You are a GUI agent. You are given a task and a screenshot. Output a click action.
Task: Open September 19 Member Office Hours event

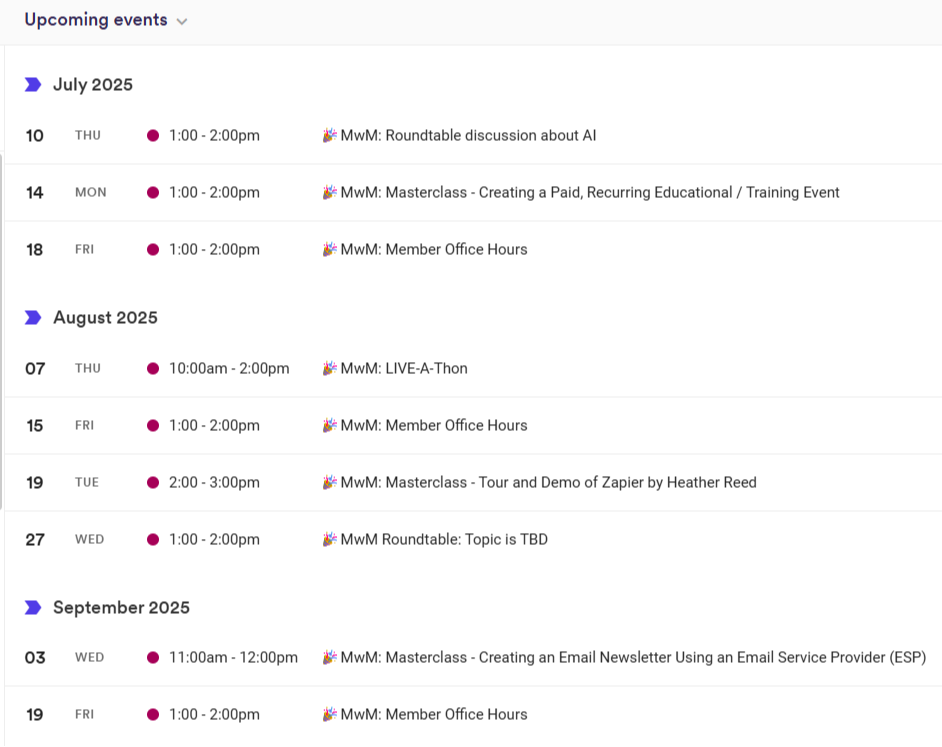434,714
